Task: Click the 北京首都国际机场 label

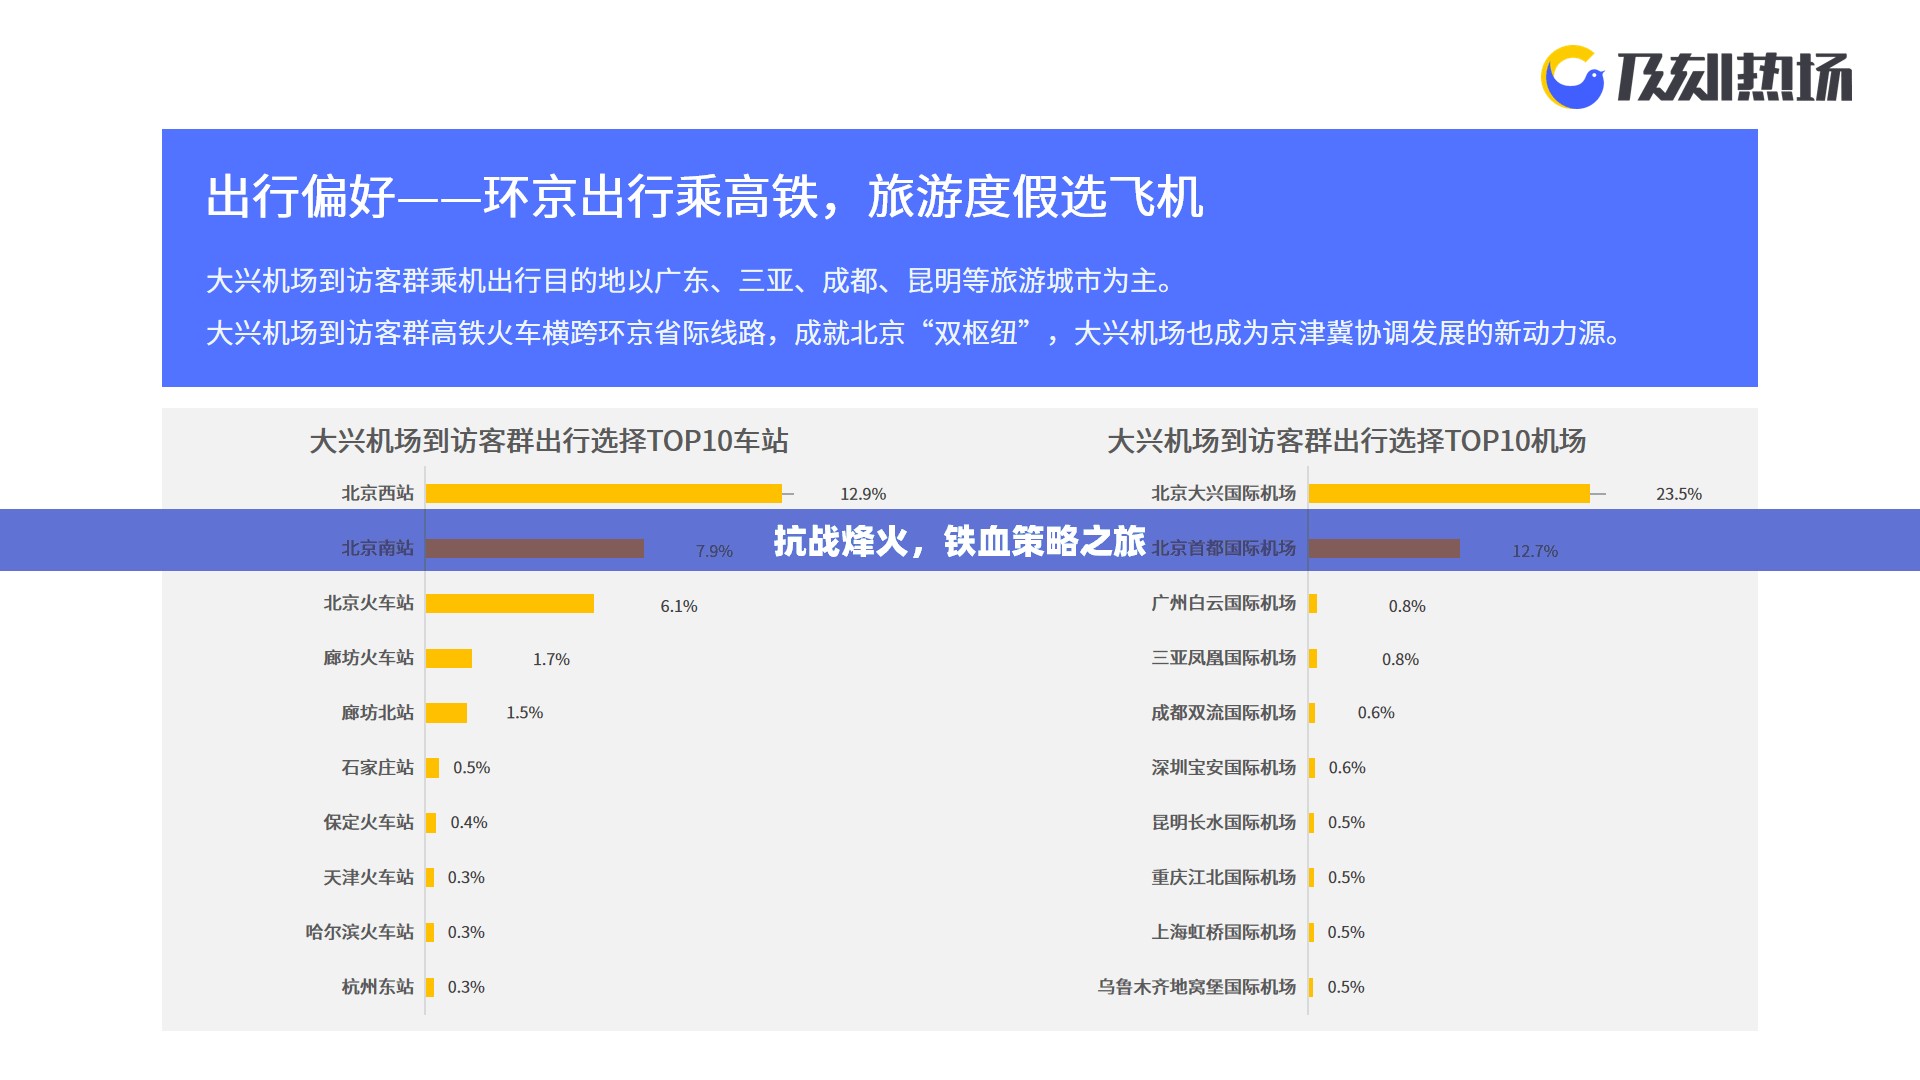Action: point(1223,548)
